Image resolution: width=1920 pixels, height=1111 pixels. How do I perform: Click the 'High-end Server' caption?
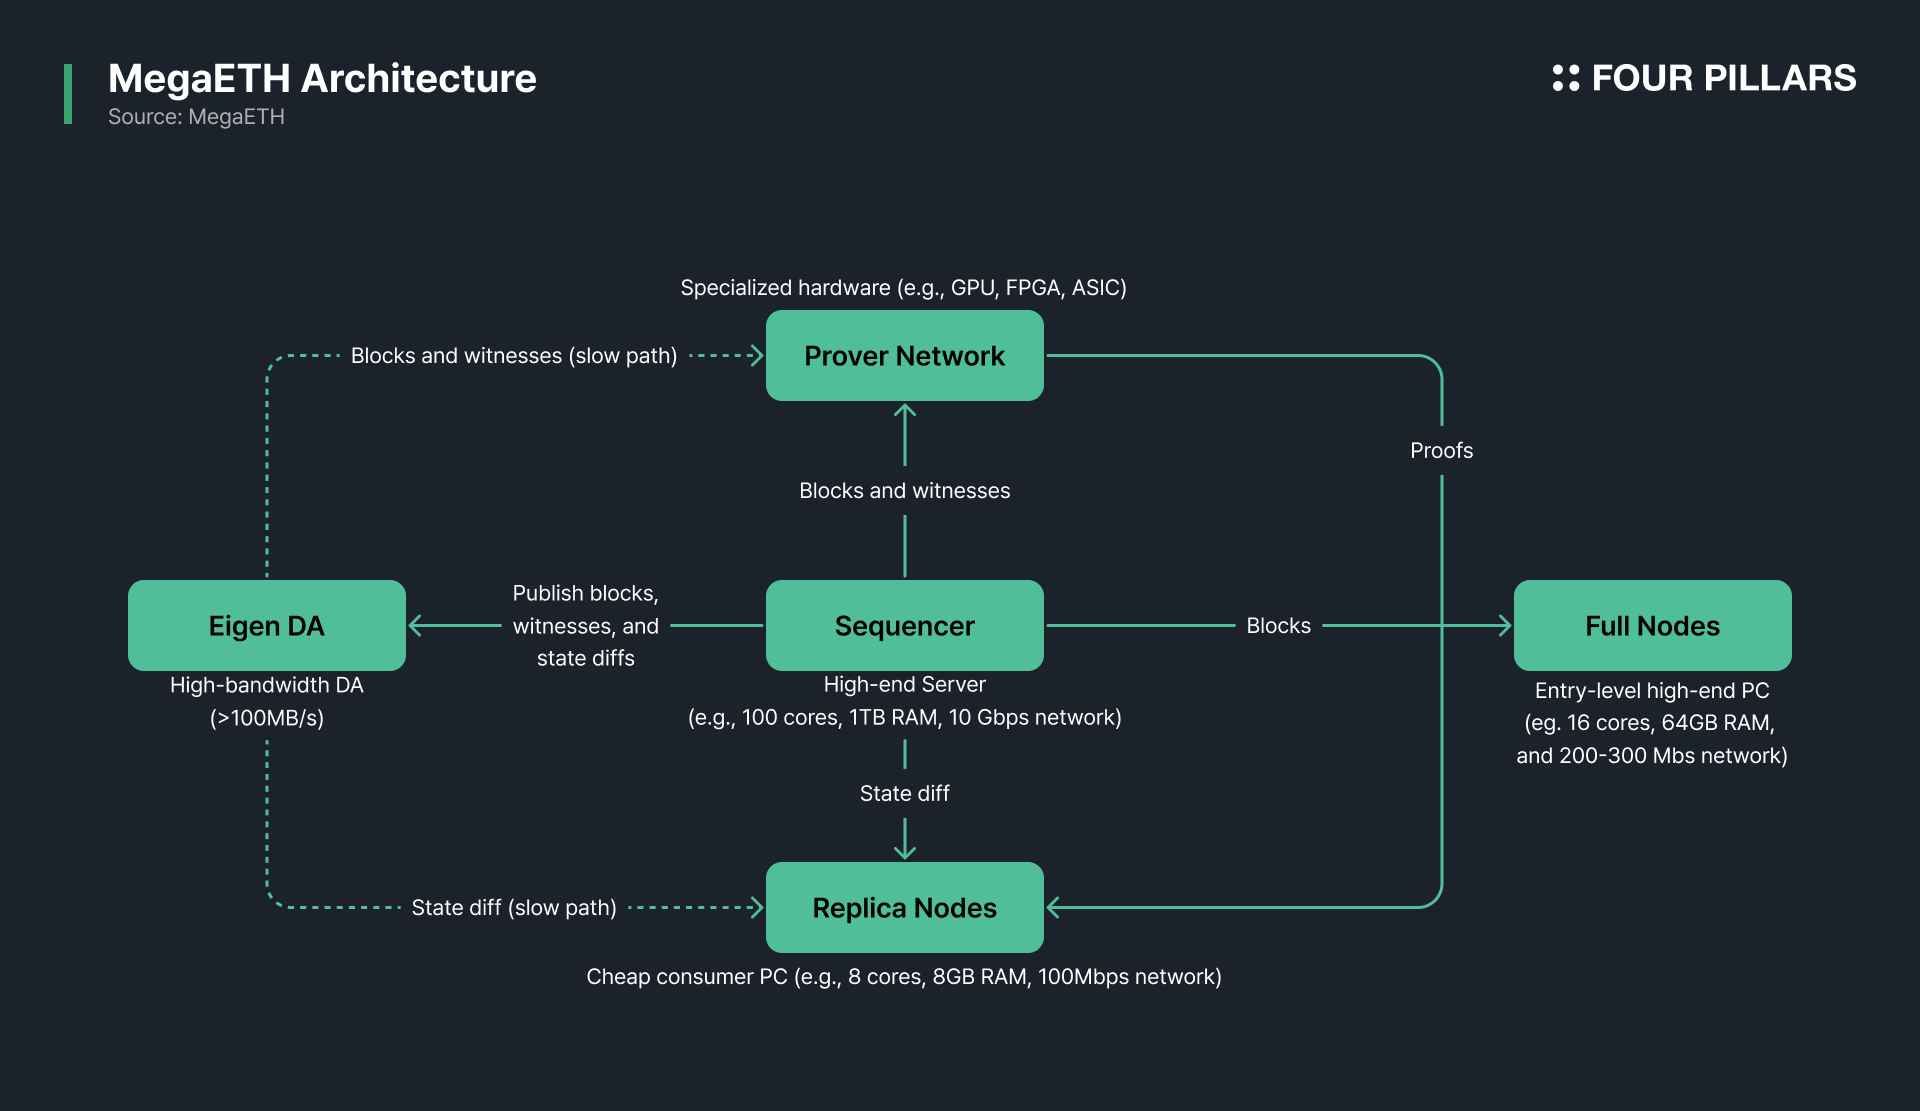pos(905,685)
